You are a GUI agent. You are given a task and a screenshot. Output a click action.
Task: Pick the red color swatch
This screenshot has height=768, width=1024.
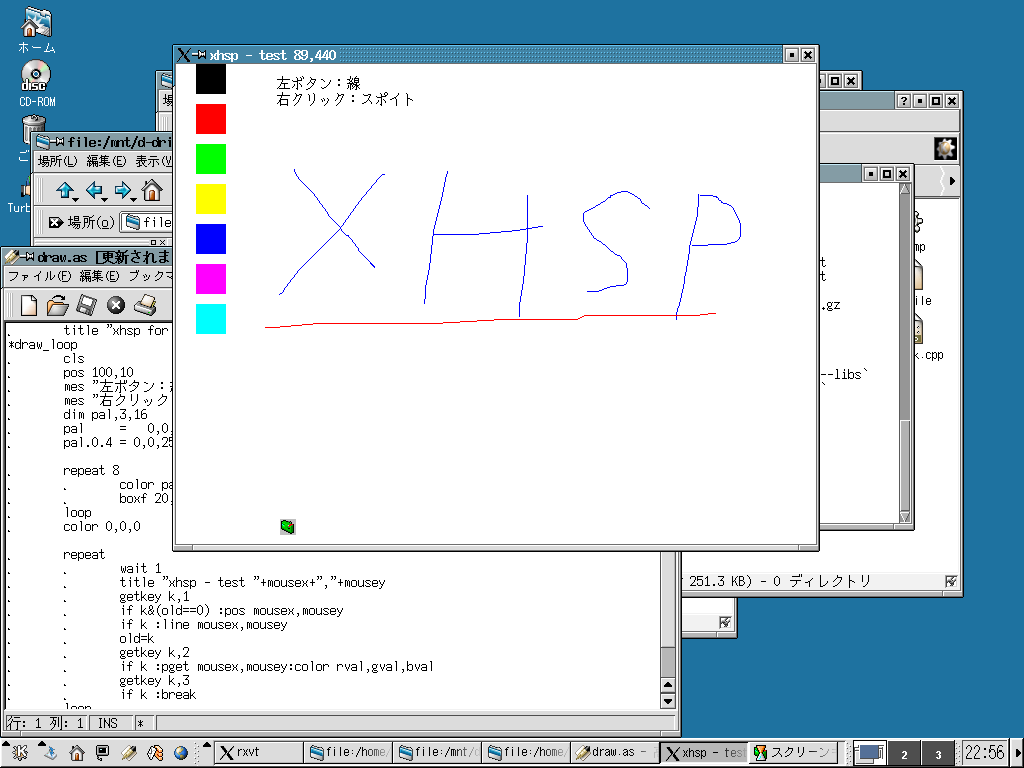click(210, 119)
